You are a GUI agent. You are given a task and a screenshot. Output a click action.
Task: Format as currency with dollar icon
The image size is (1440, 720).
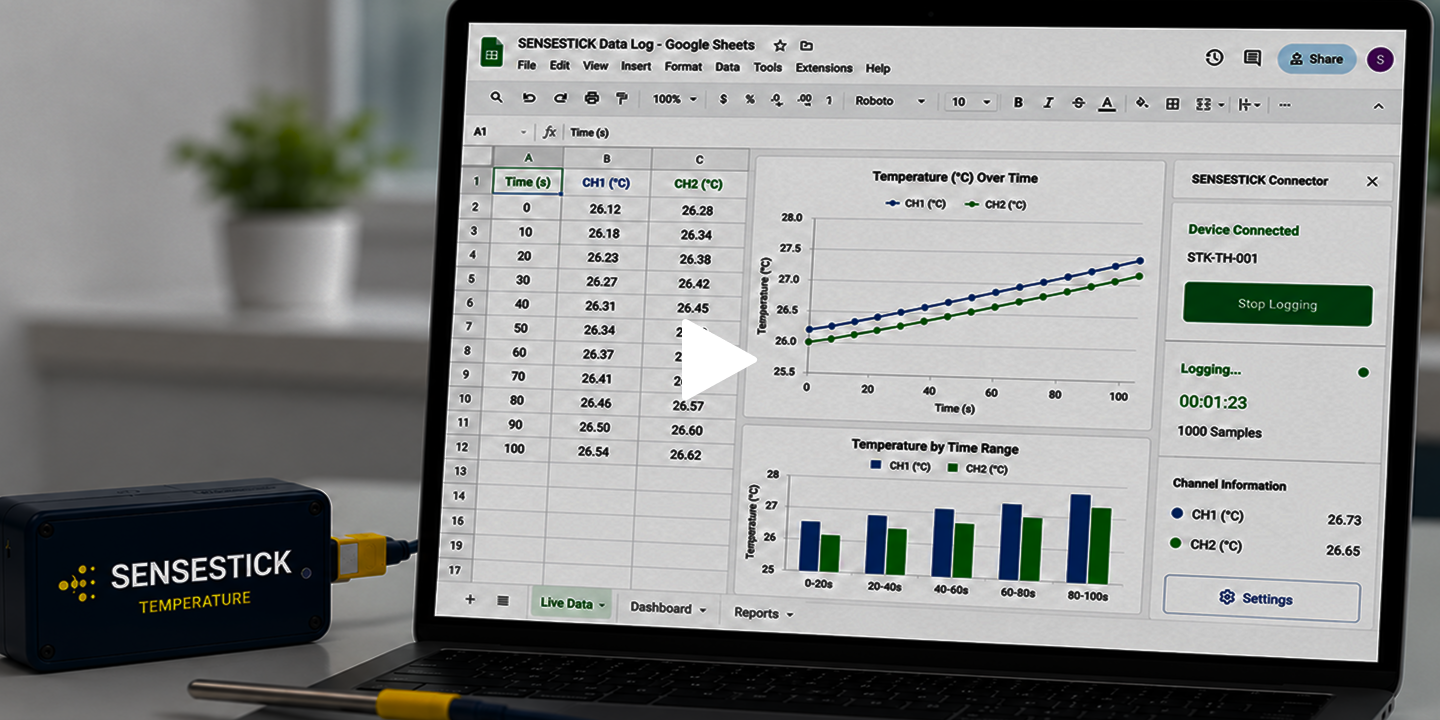(723, 100)
